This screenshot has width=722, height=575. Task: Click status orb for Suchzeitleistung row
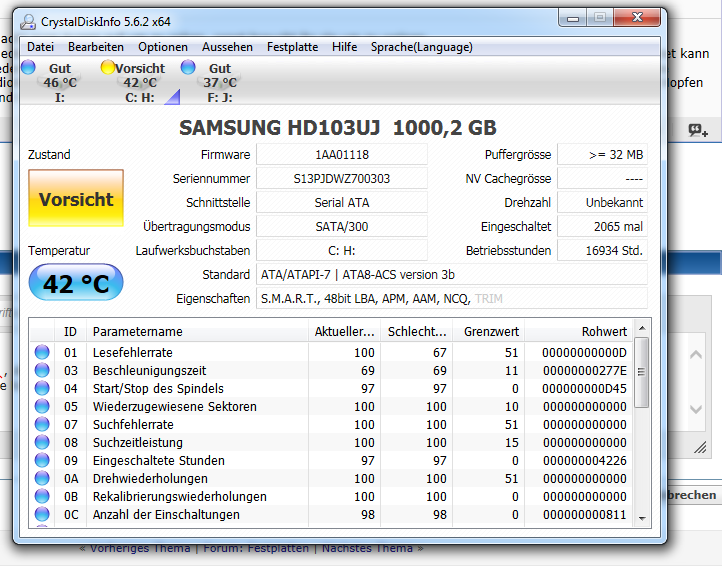tap(42, 442)
